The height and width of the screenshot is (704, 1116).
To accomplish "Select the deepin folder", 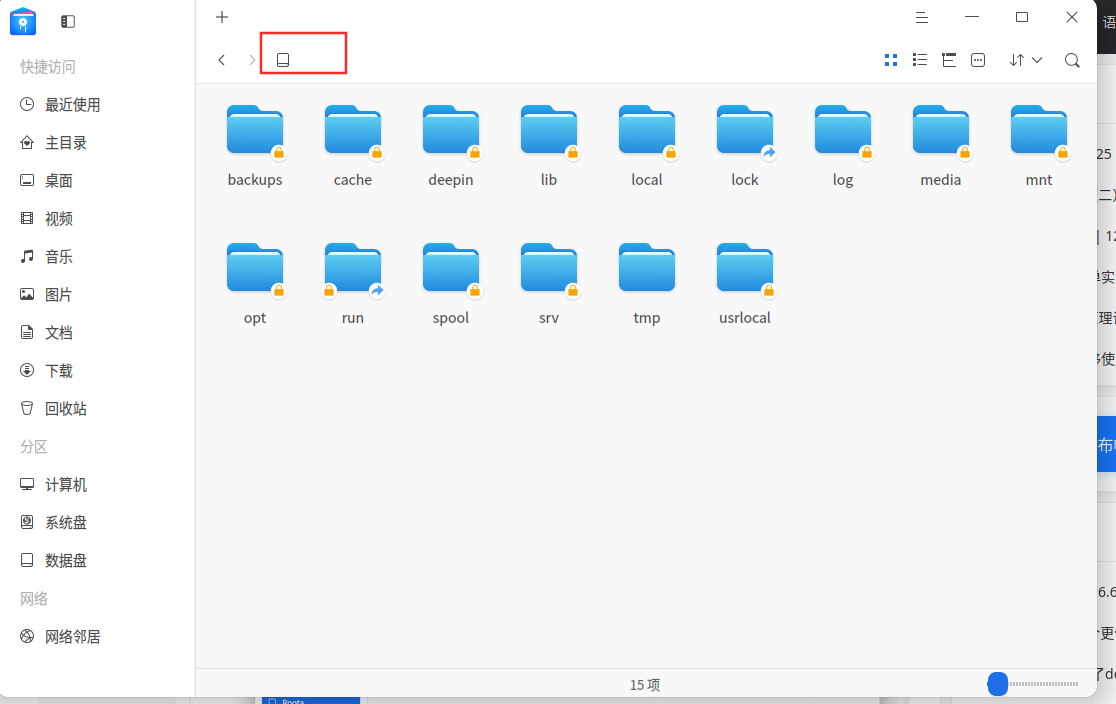I will pos(451,145).
